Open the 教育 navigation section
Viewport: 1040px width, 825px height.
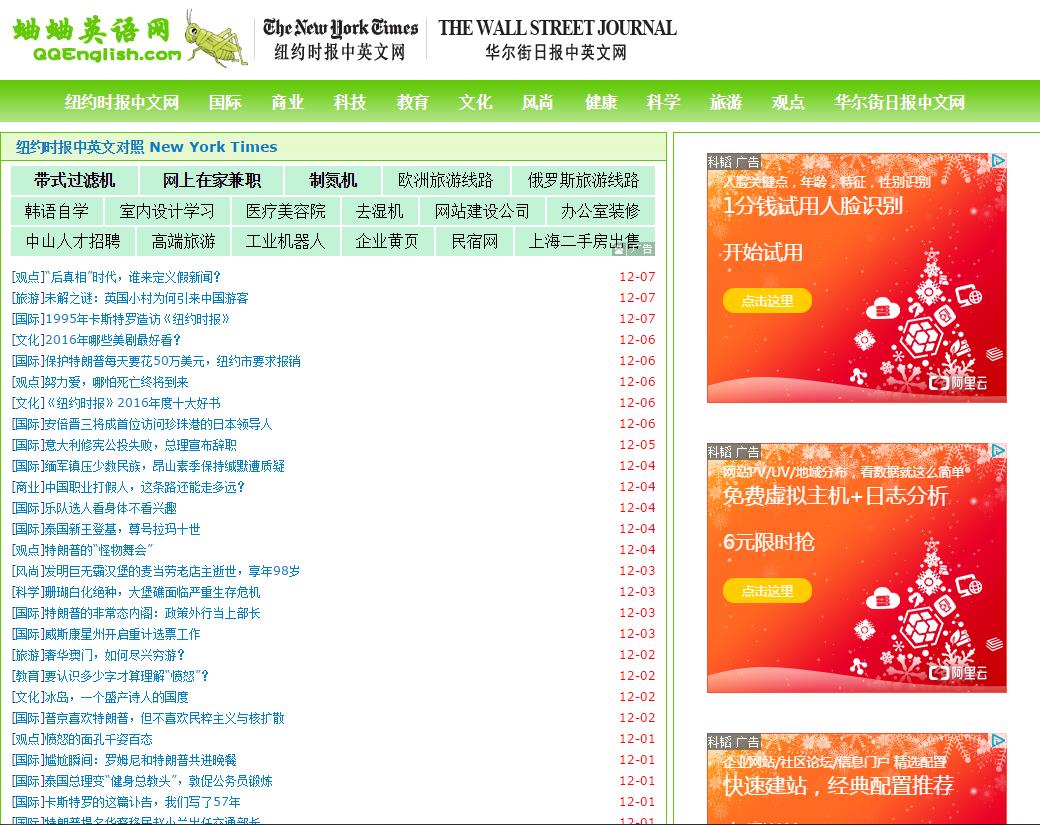pyautogui.click(x=413, y=102)
